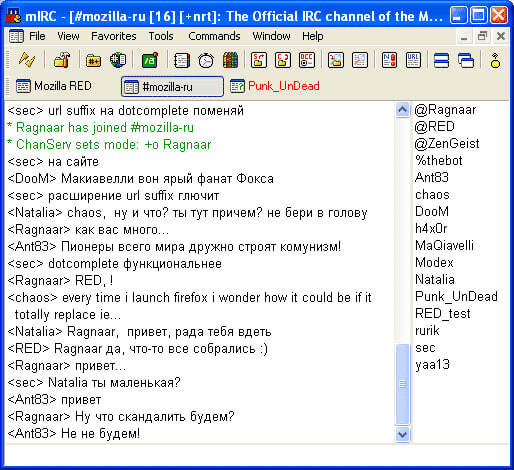Image resolution: width=514 pixels, height=470 pixels.
Task: Open the Favorites menu
Action: pos(114,36)
